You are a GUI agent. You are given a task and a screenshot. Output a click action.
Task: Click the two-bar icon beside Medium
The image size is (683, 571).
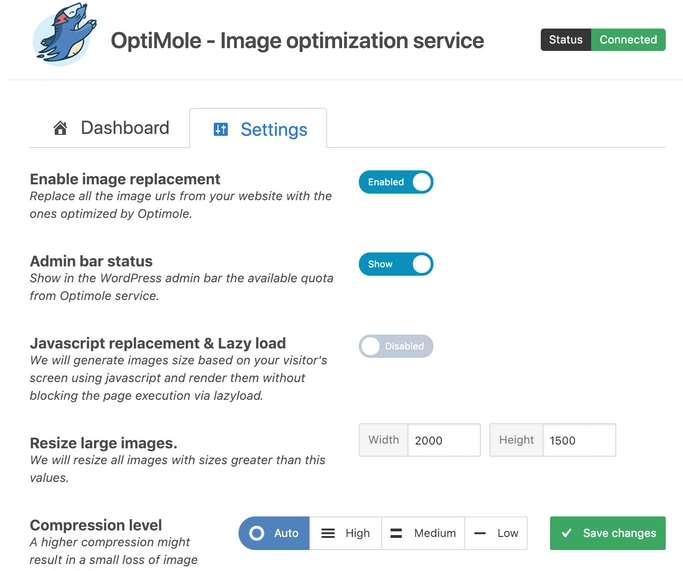pyautogui.click(x=396, y=533)
